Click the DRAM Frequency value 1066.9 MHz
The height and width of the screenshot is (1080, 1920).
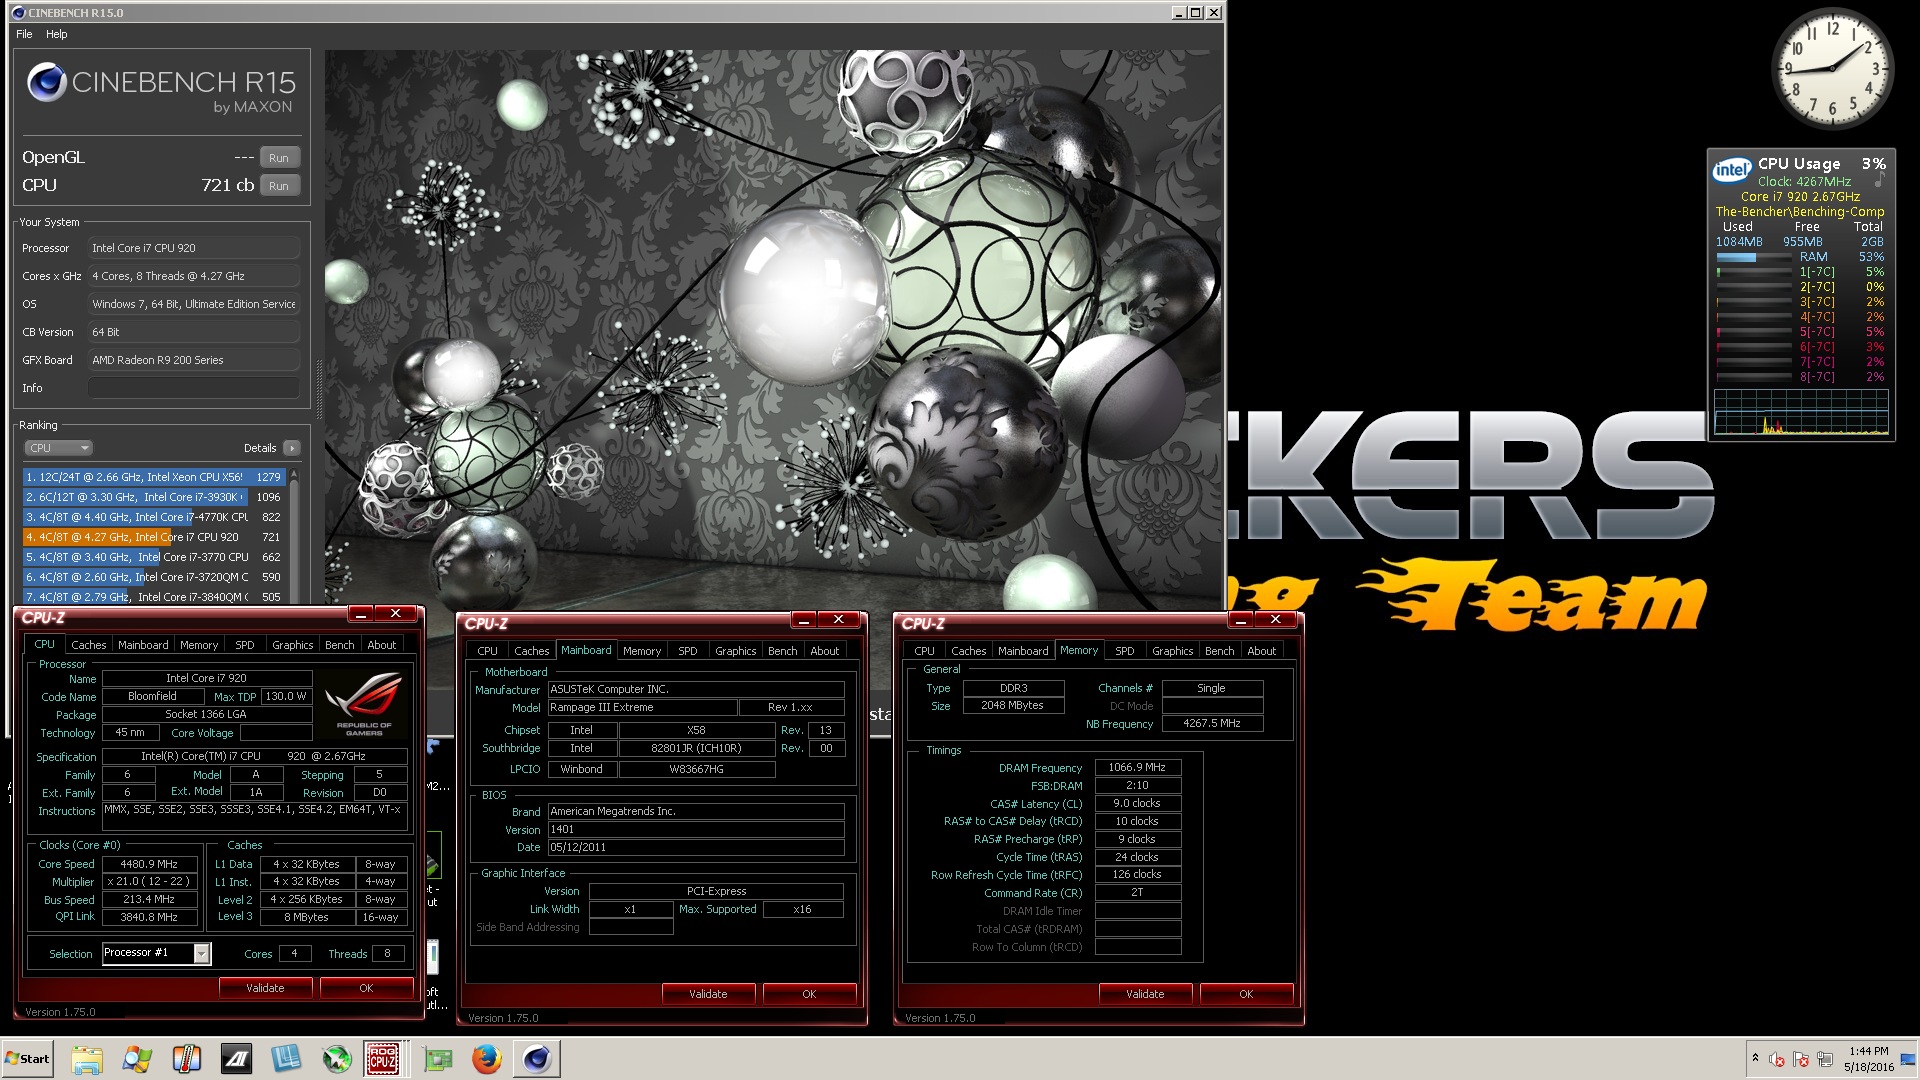(x=1138, y=768)
